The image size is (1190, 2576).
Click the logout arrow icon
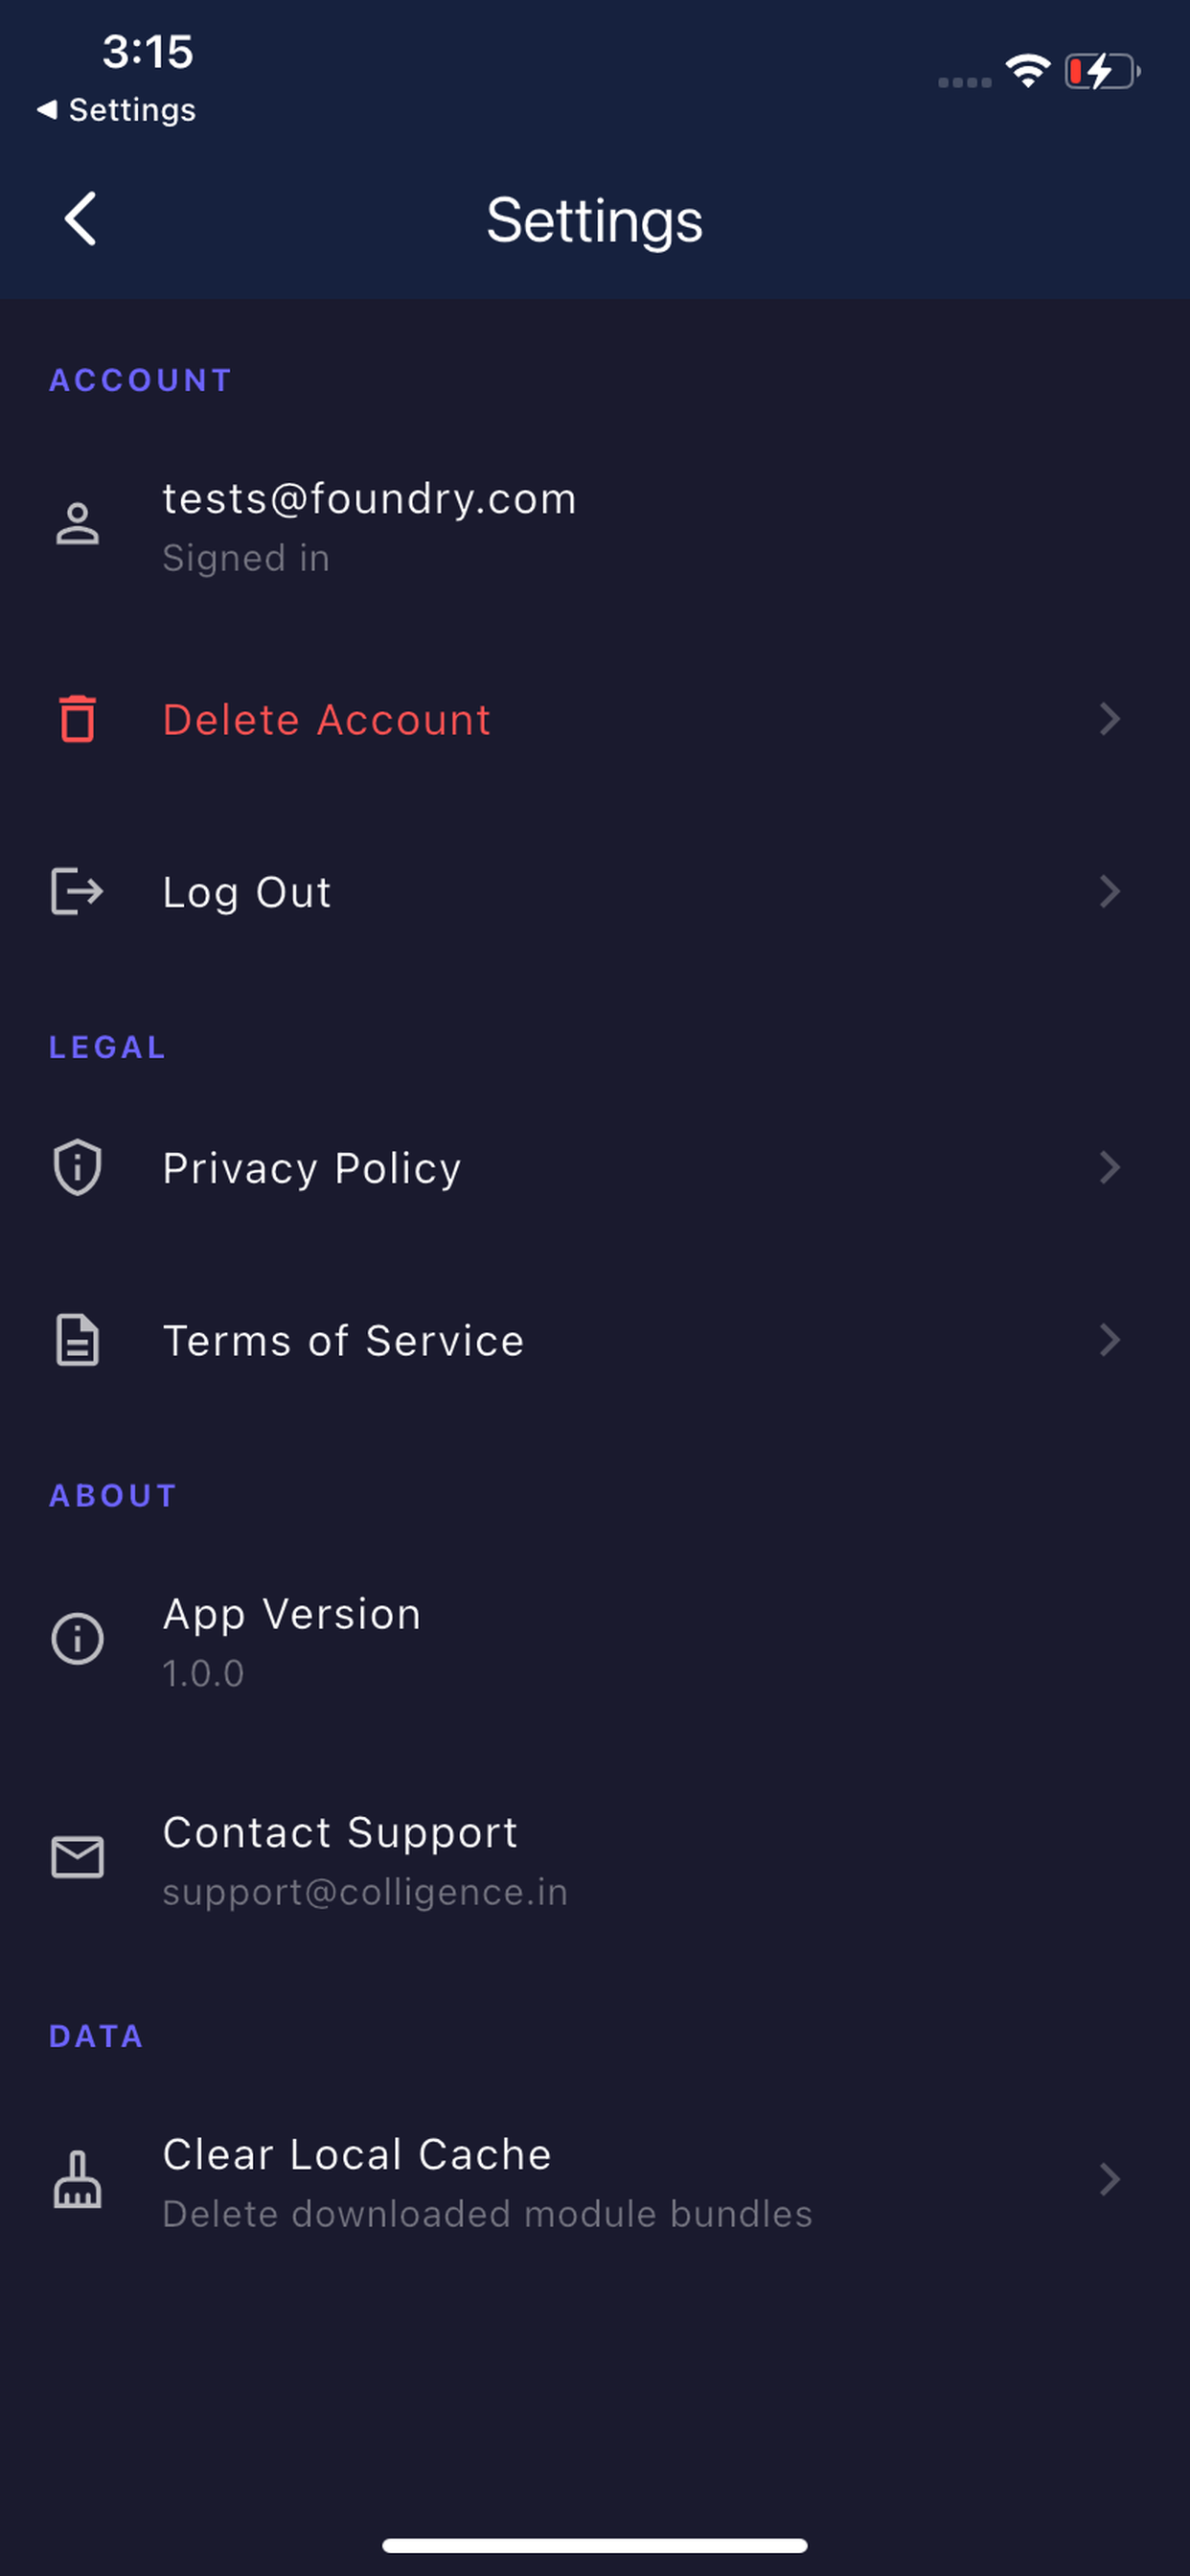pos(77,891)
